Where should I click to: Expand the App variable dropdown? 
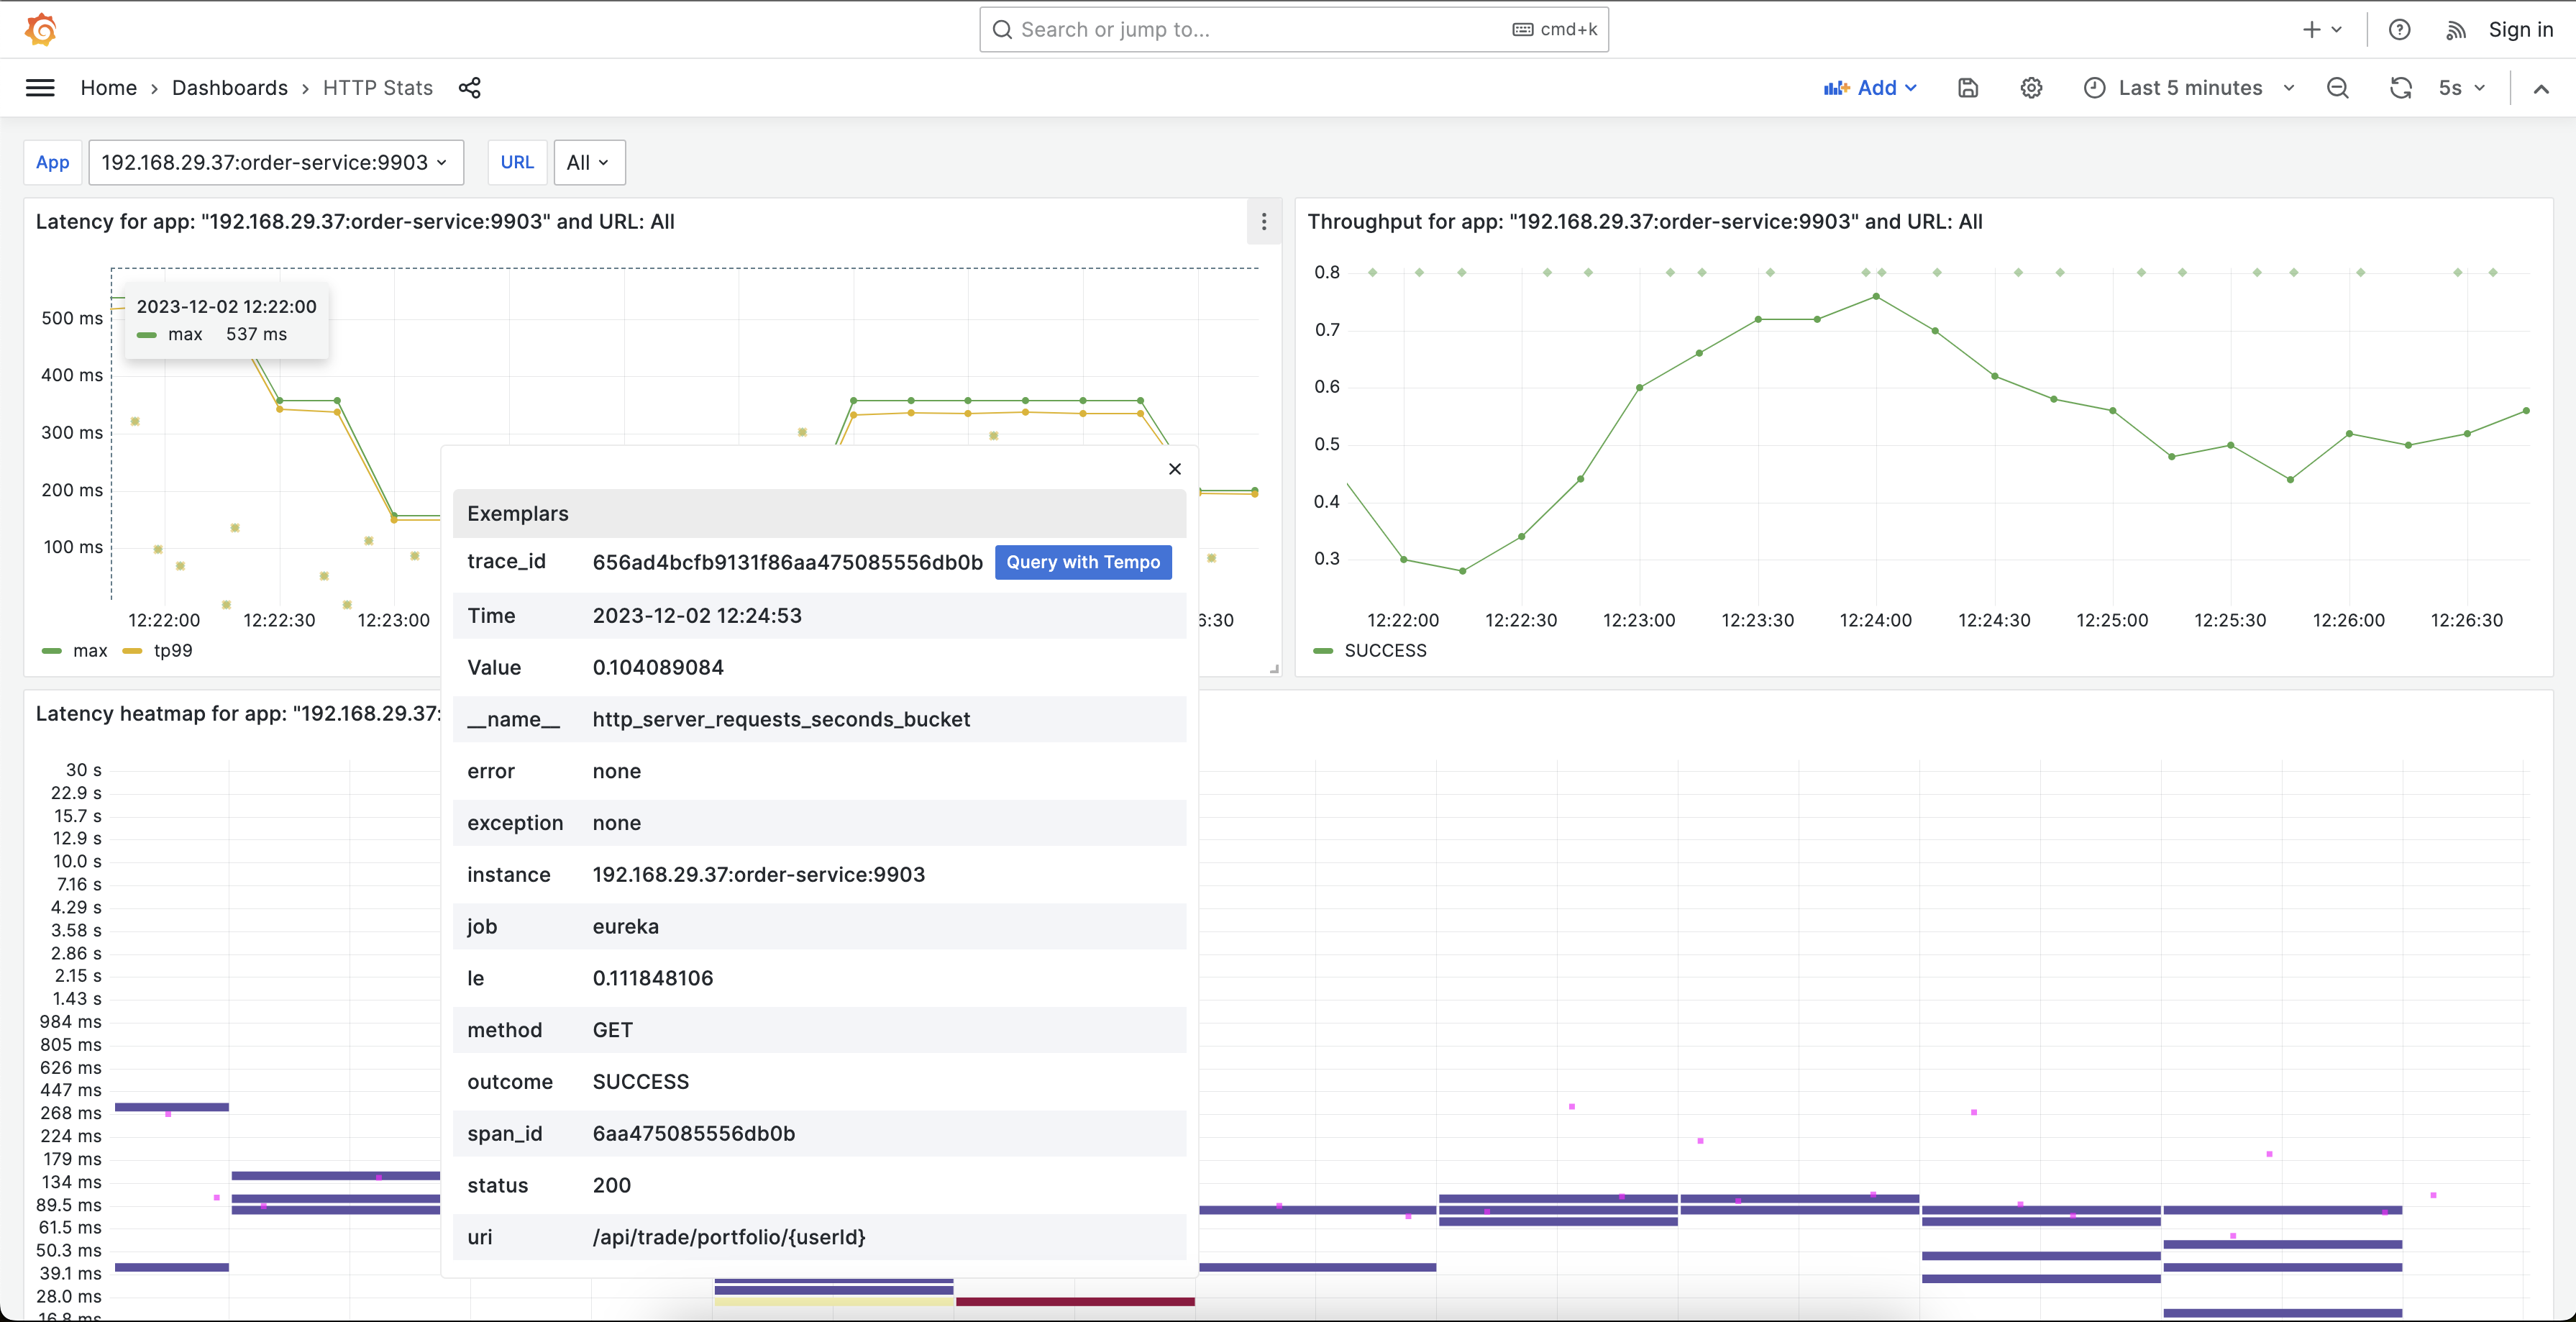pos(275,163)
